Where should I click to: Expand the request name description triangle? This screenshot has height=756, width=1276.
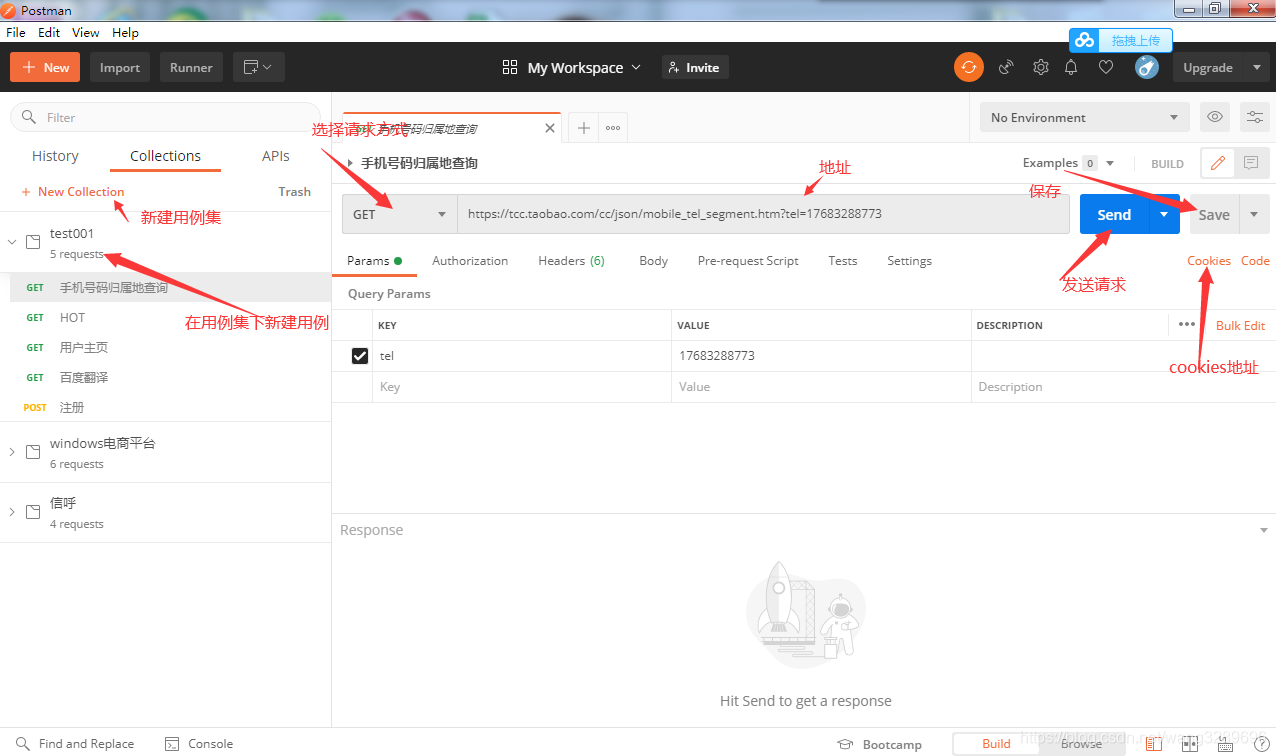tap(350, 163)
